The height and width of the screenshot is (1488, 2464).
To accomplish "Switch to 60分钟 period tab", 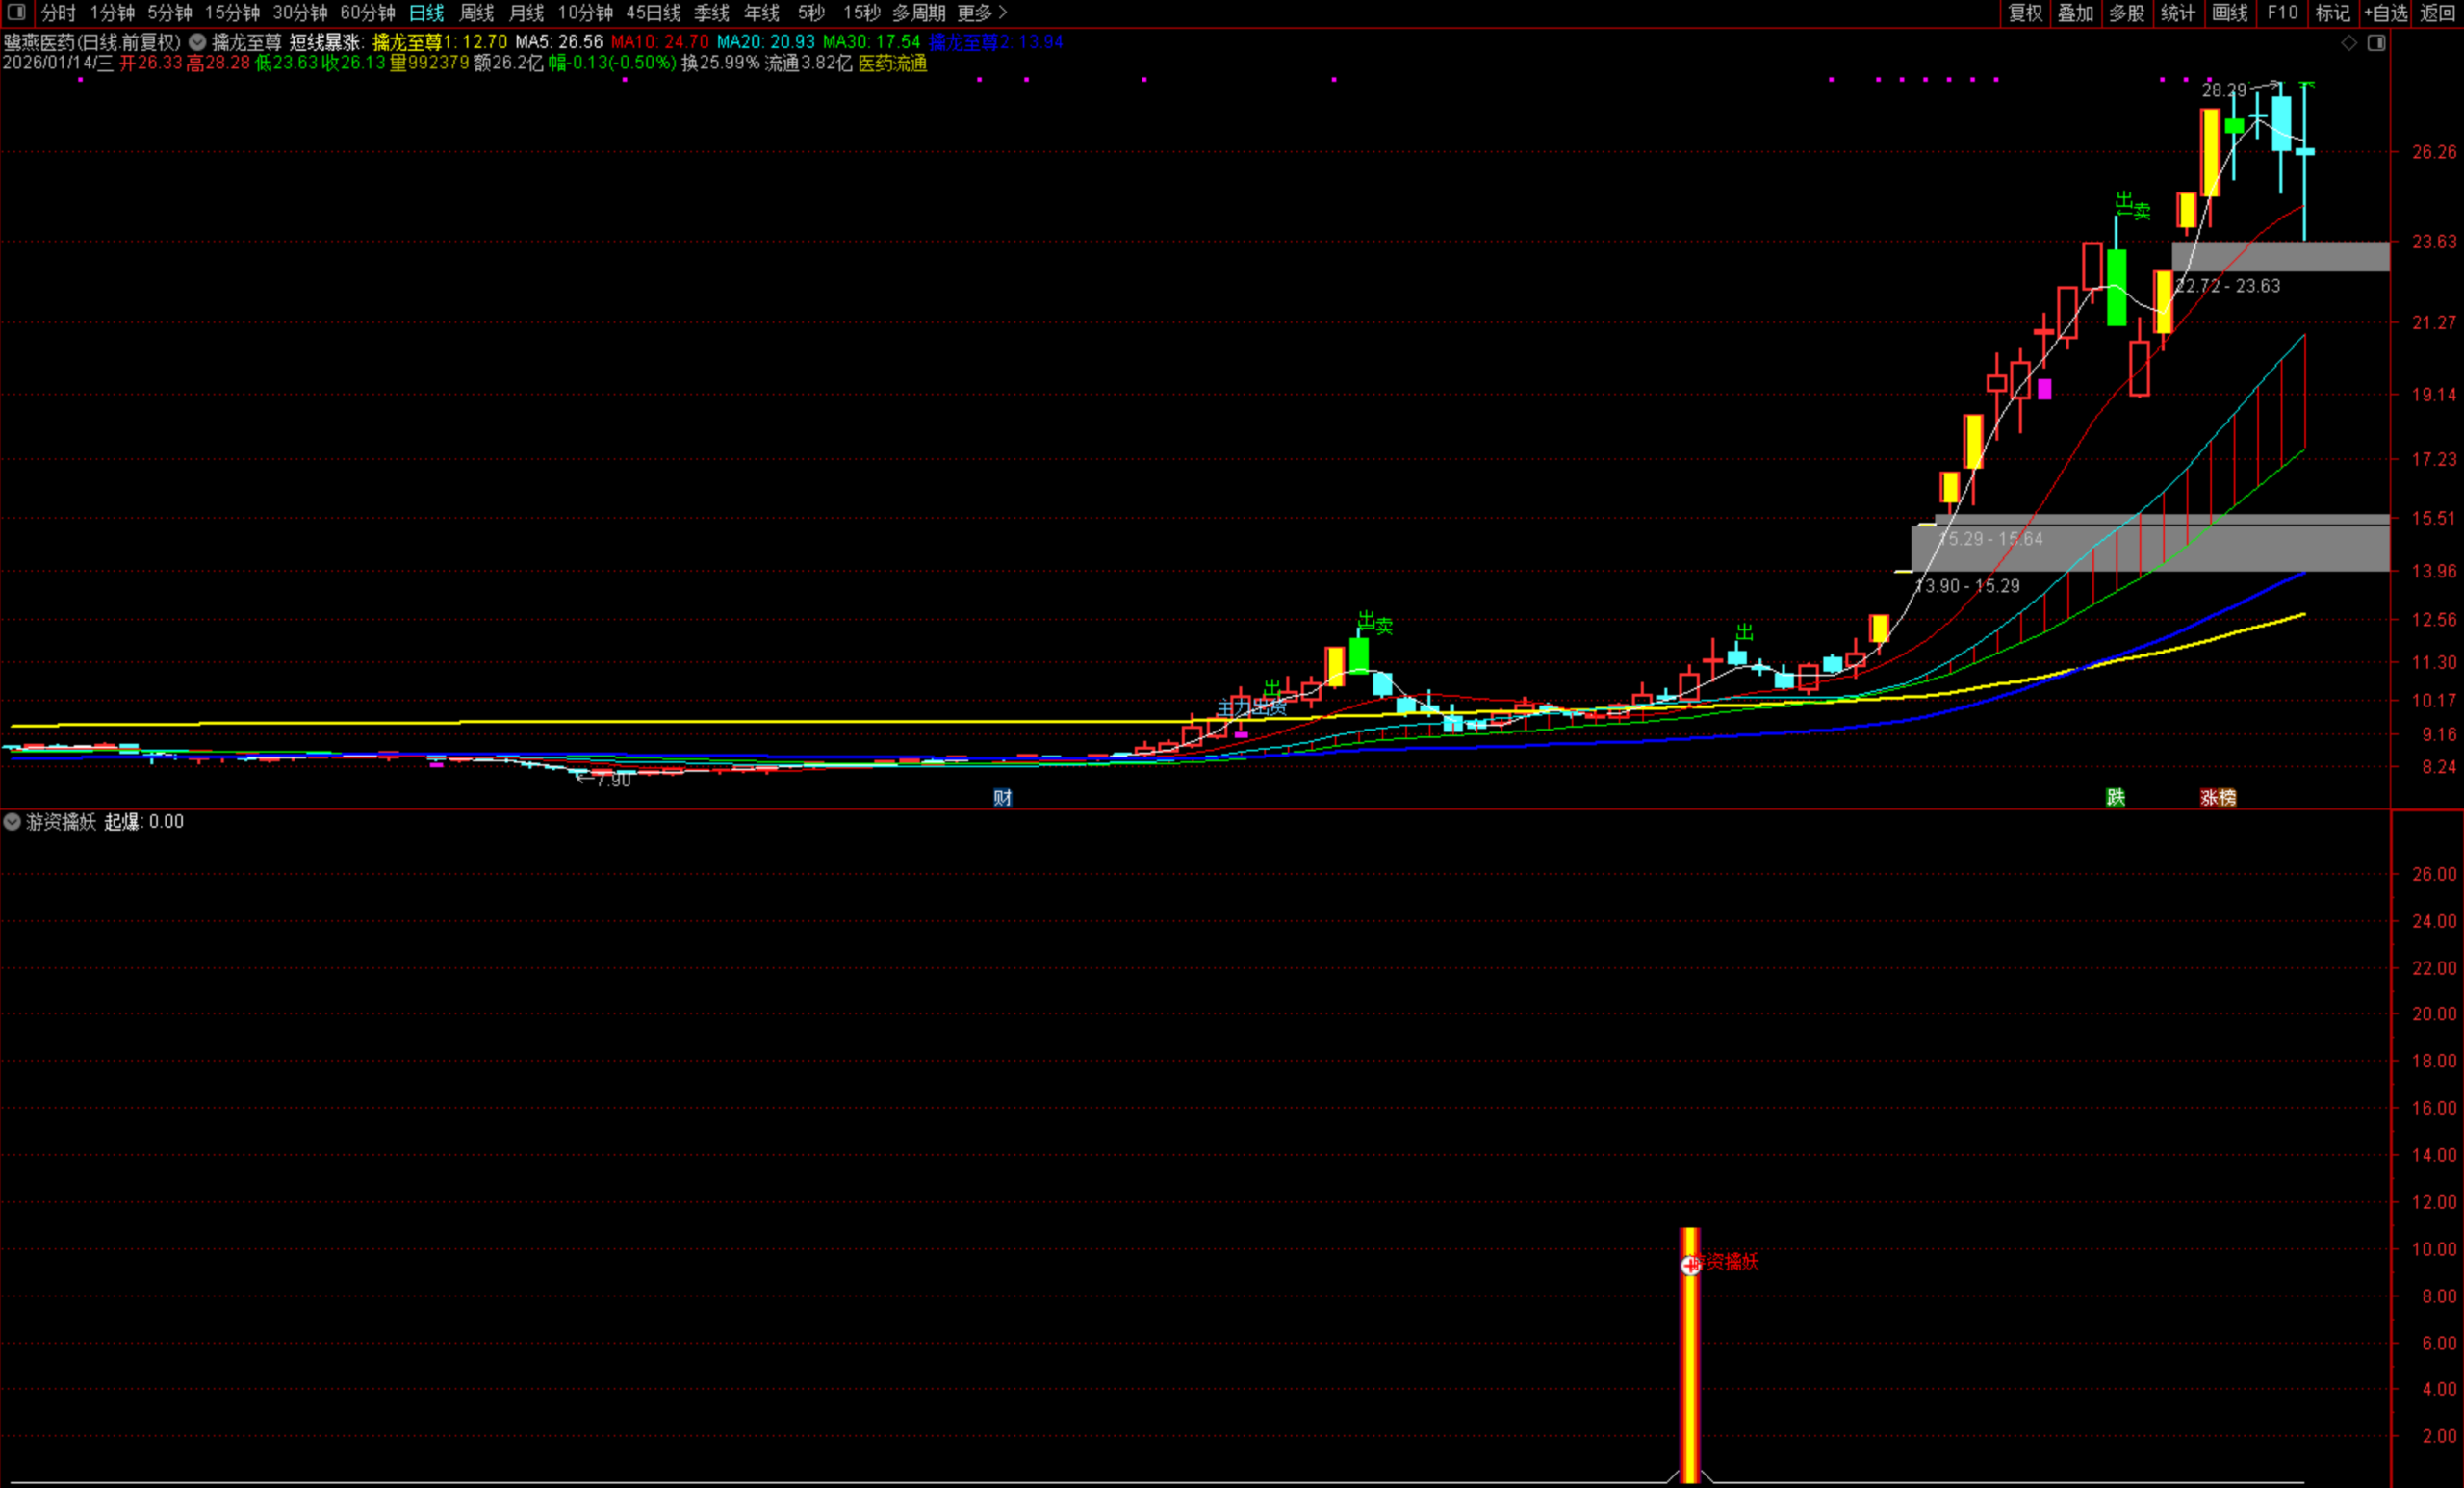I will (368, 13).
